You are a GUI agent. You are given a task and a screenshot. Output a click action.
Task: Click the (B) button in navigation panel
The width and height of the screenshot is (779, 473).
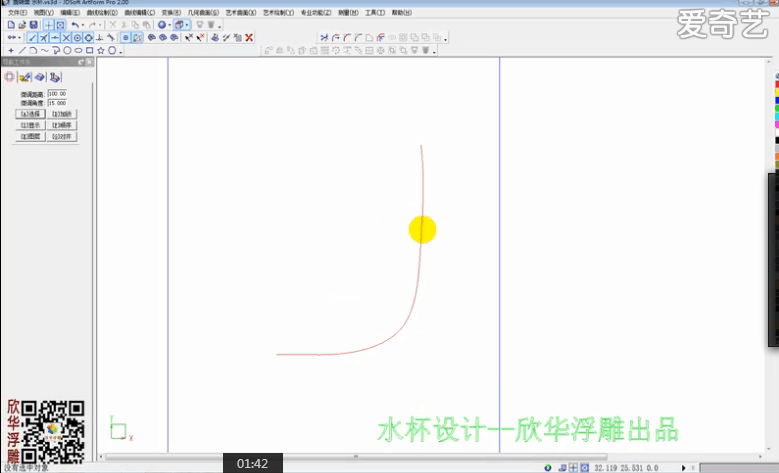(62, 114)
